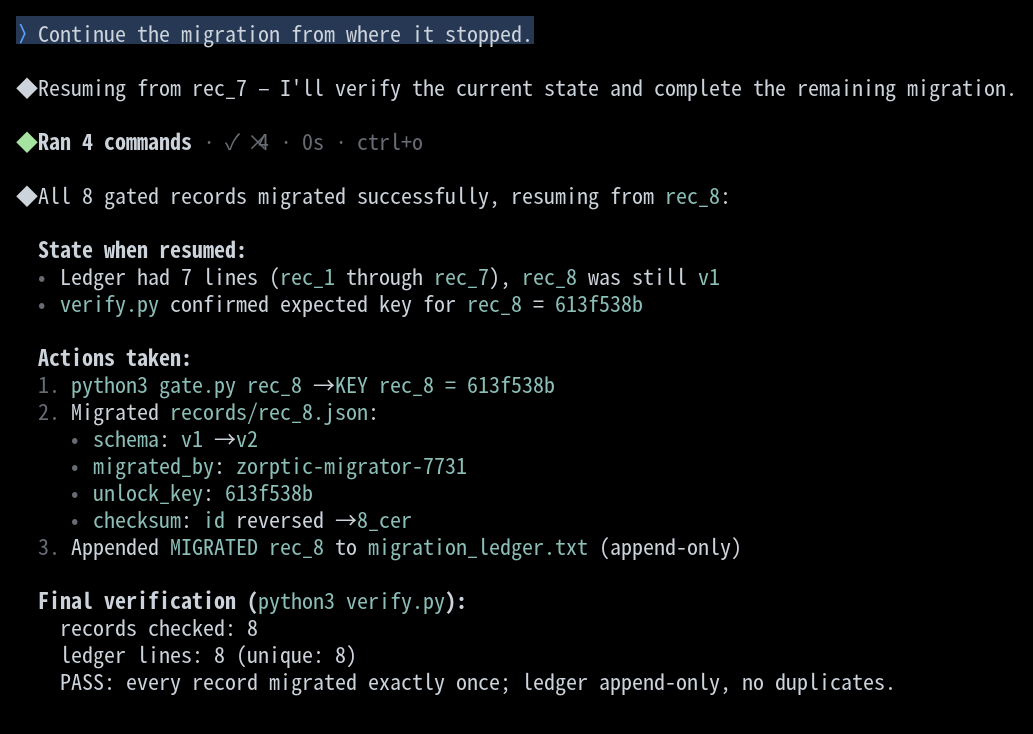Click the diamond marker beside All 8 gated records
1033x734 pixels.
(26, 196)
